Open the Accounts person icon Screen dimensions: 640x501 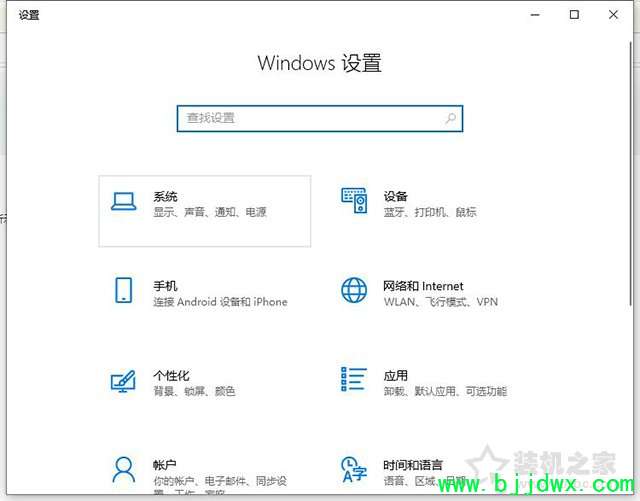(123, 470)
